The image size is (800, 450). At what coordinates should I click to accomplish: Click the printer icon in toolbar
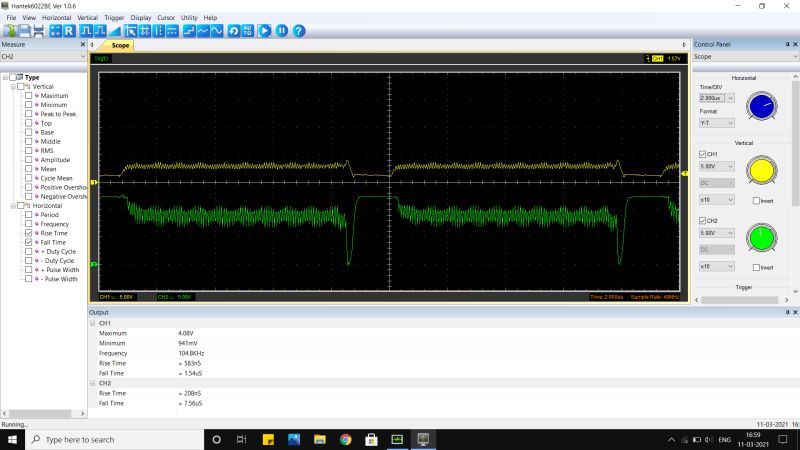pyautogui.click(x=38, y=31)
